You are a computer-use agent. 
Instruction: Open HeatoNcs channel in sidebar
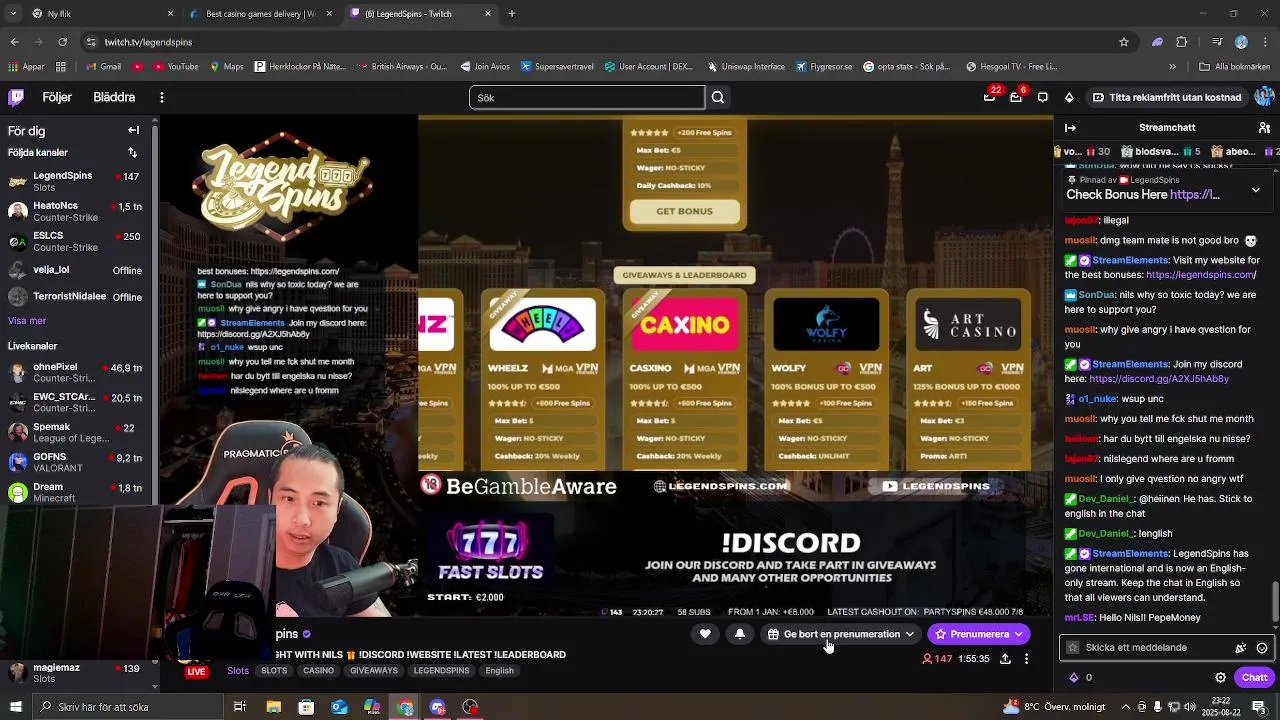pyautogui.click(x=75, y=211)
